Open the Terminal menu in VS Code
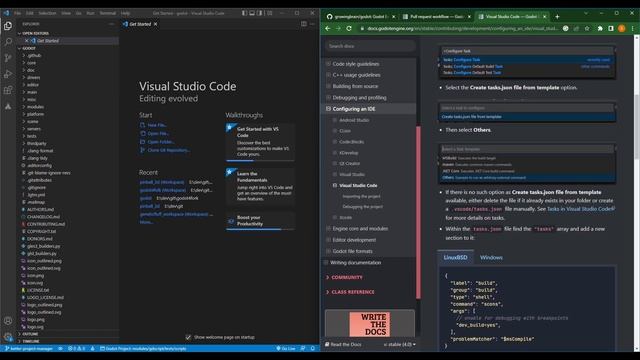This screenshot has width=640, height=360. point(108,13)
